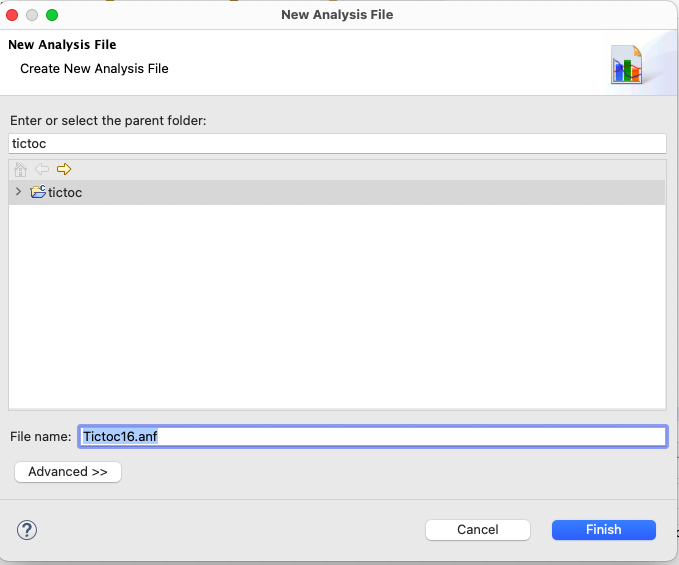Viewport: 679px width, 565px height.
Task: Click the 'Create New Analysis File' description text
Action: tap(94, 68)
